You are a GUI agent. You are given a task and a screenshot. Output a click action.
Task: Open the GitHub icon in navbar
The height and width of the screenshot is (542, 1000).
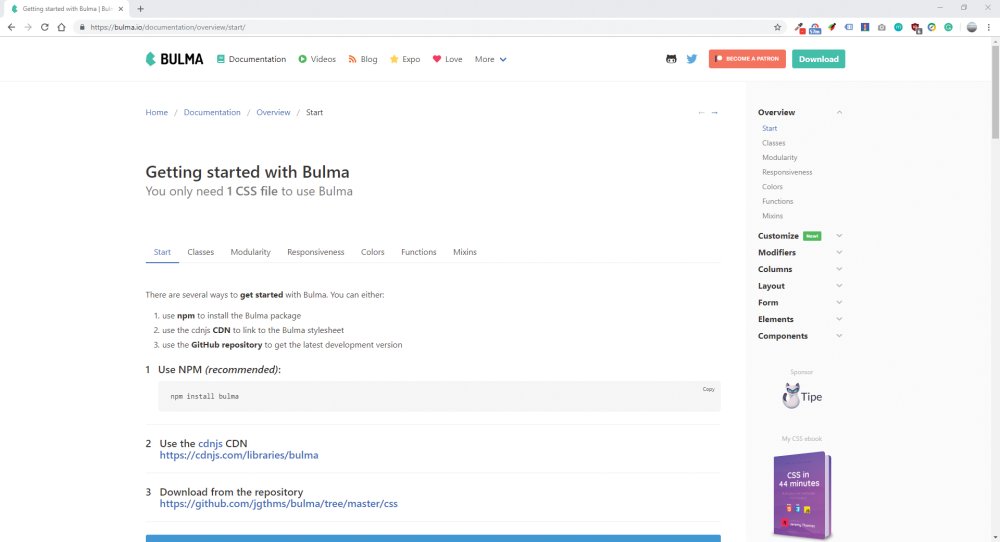click(671, 59)
